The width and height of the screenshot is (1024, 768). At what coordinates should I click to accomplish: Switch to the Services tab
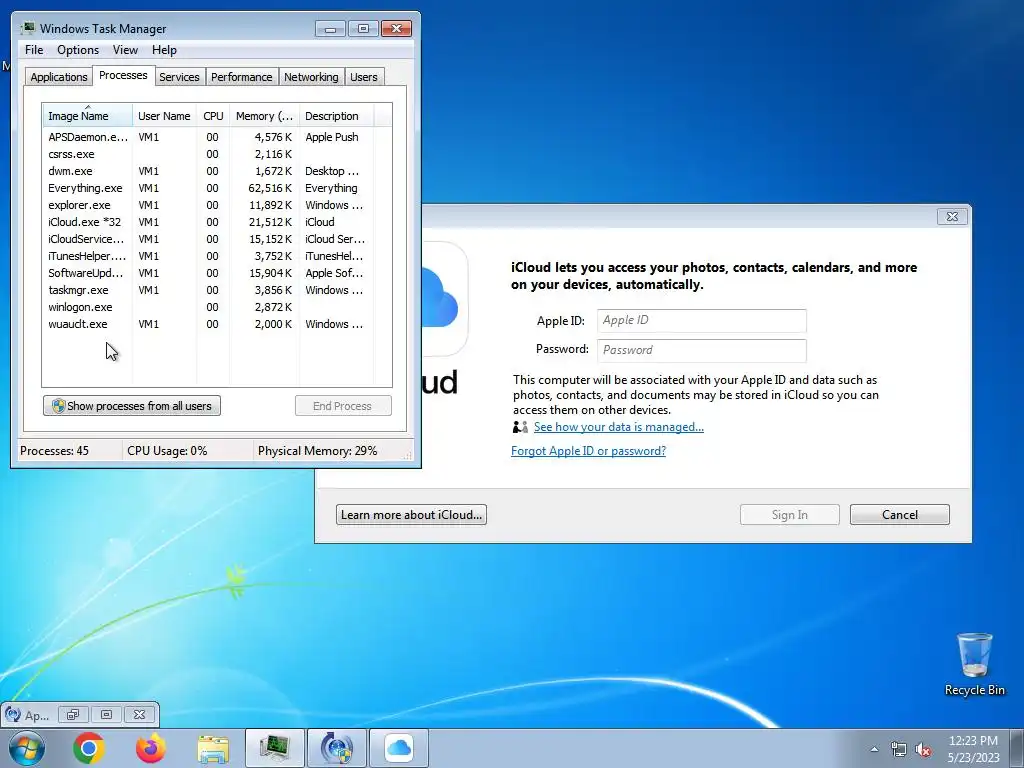pyautogui.click(x=179, y=77)
